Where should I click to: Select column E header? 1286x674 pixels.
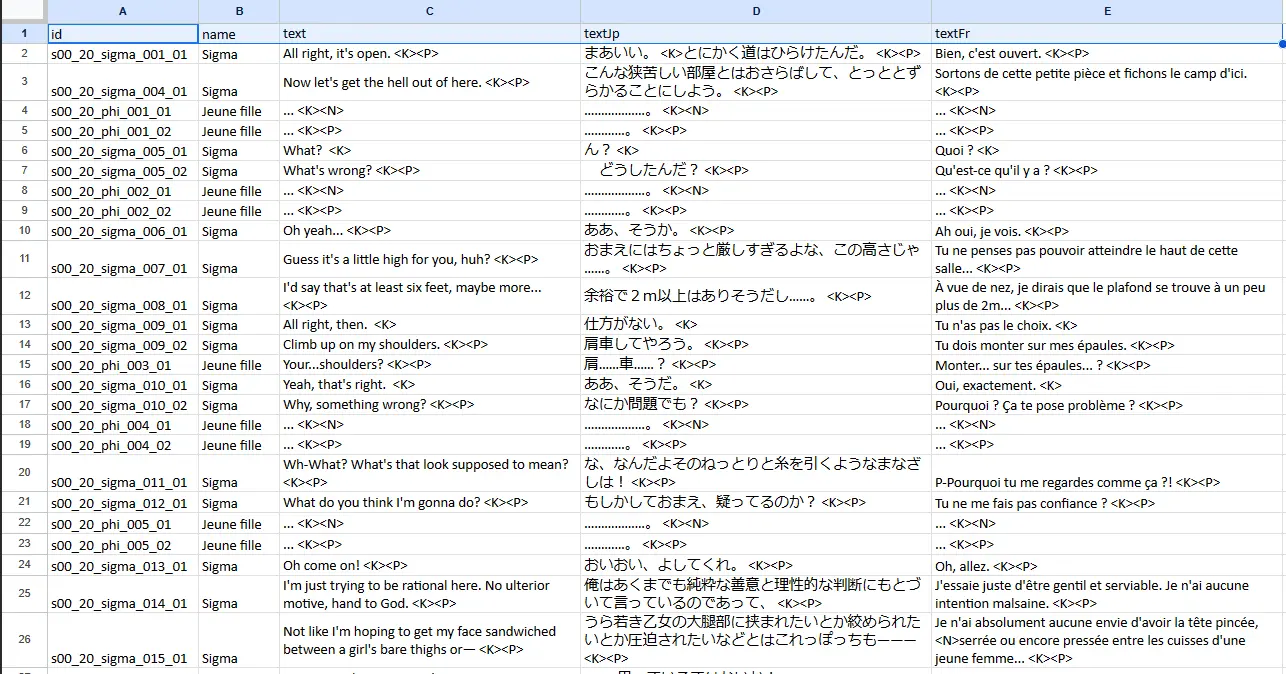click(1107, 10)
